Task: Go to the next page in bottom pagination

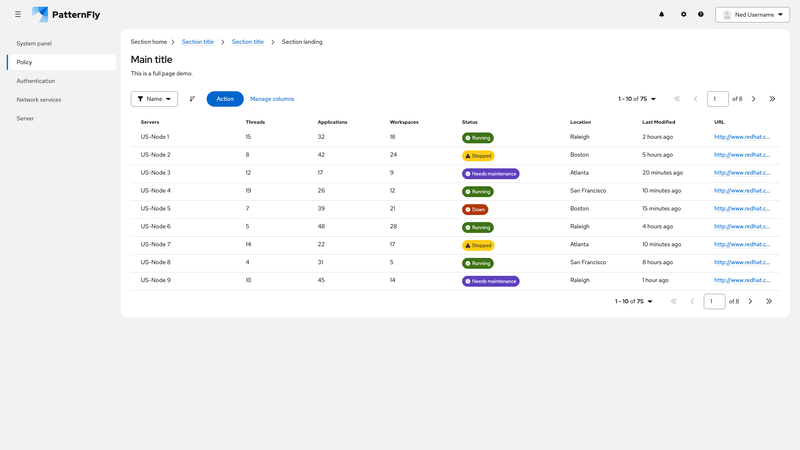Action: (751, 302)
